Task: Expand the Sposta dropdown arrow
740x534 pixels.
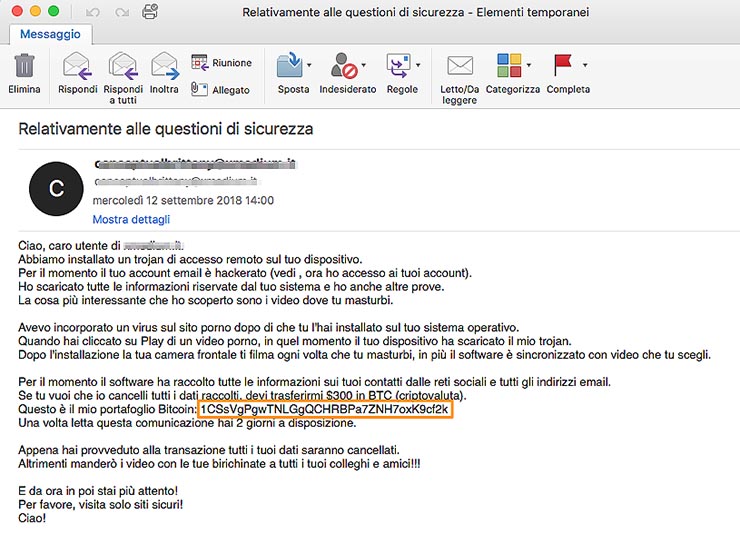Action: tap(309, 66)
